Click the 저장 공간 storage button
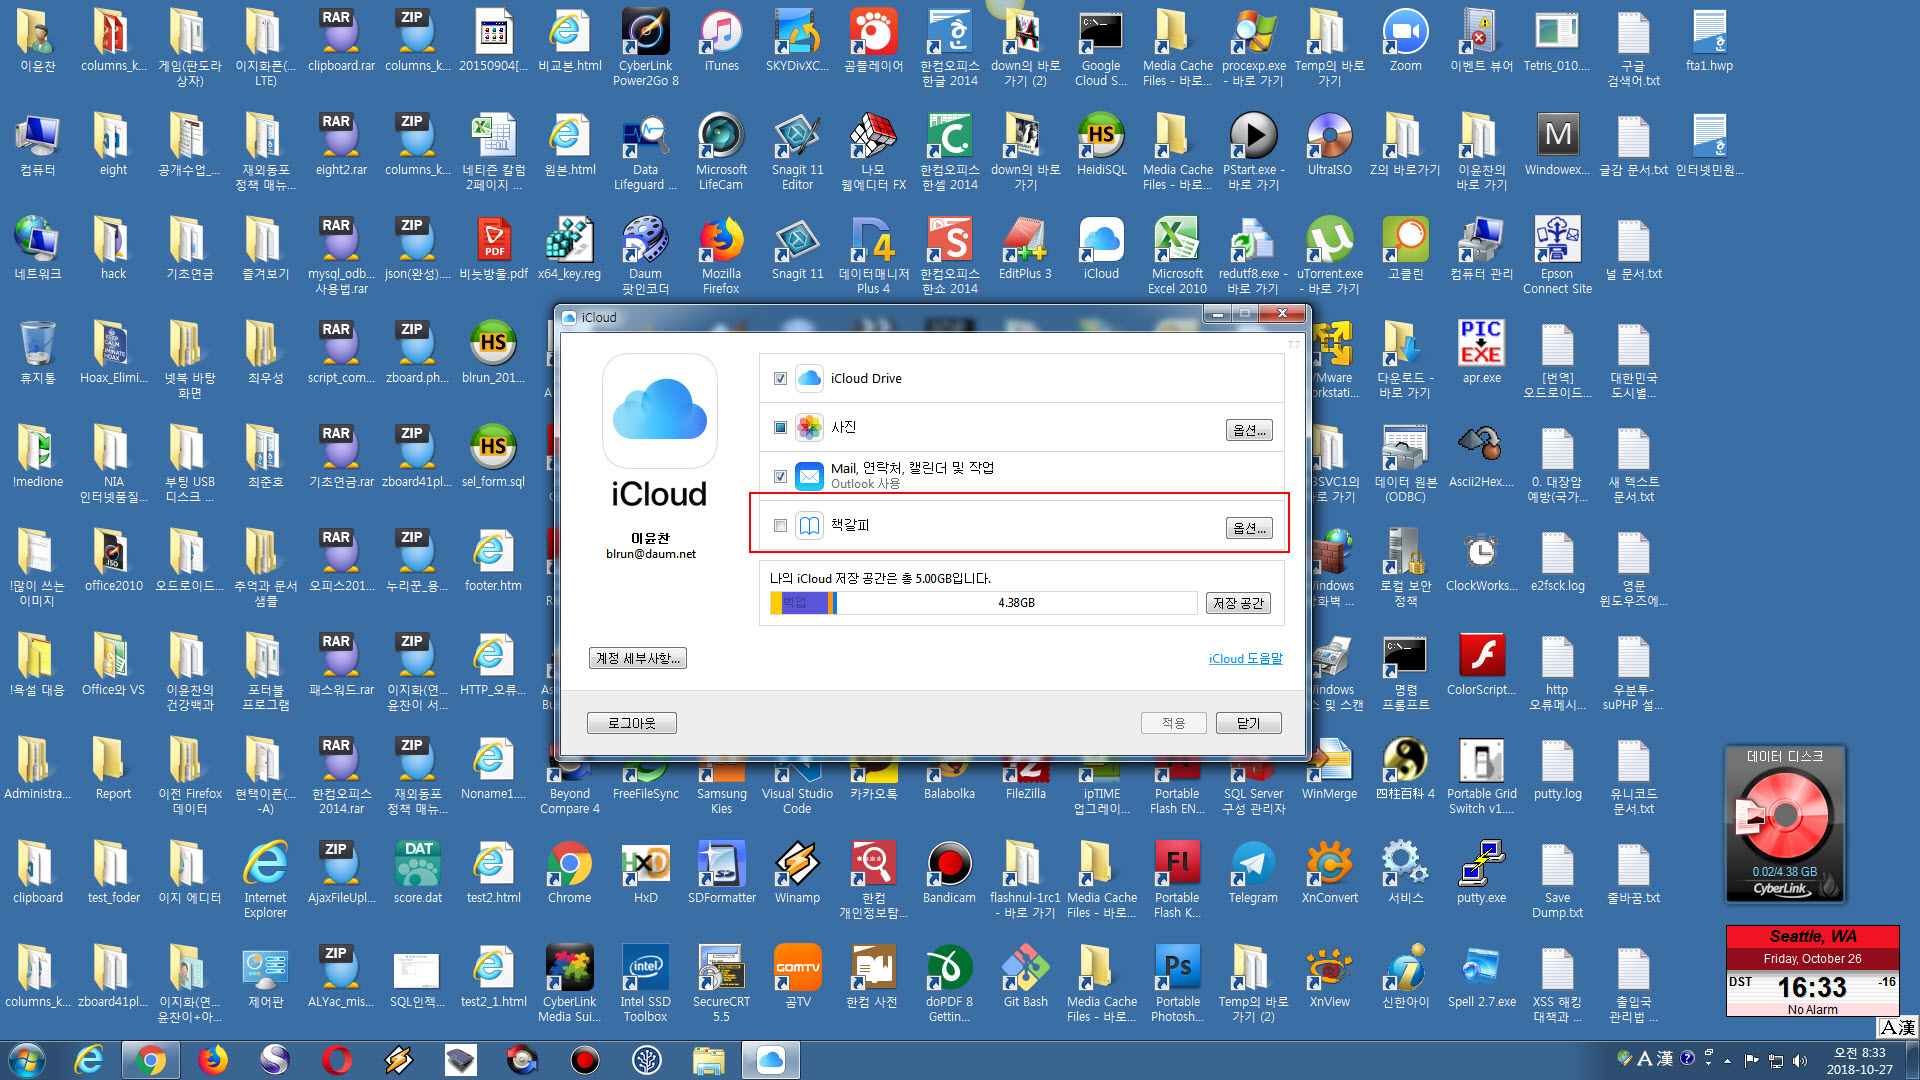This screenshot has width=1920, height=1080. click(x=1238, y=603)
